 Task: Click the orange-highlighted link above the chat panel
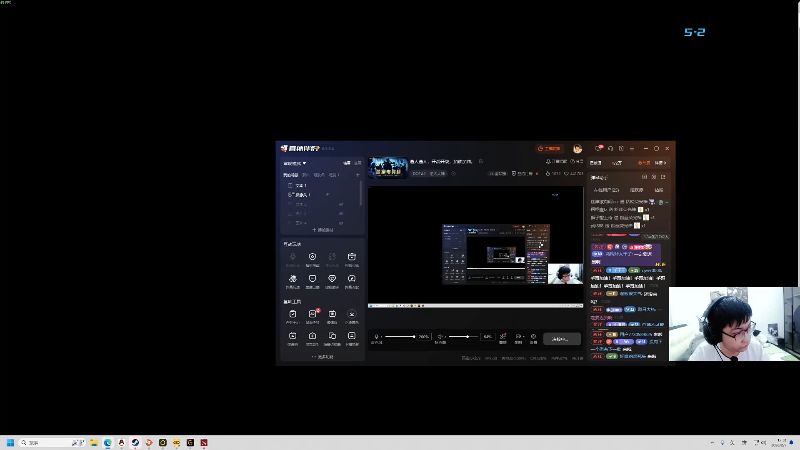coord(644,163)
